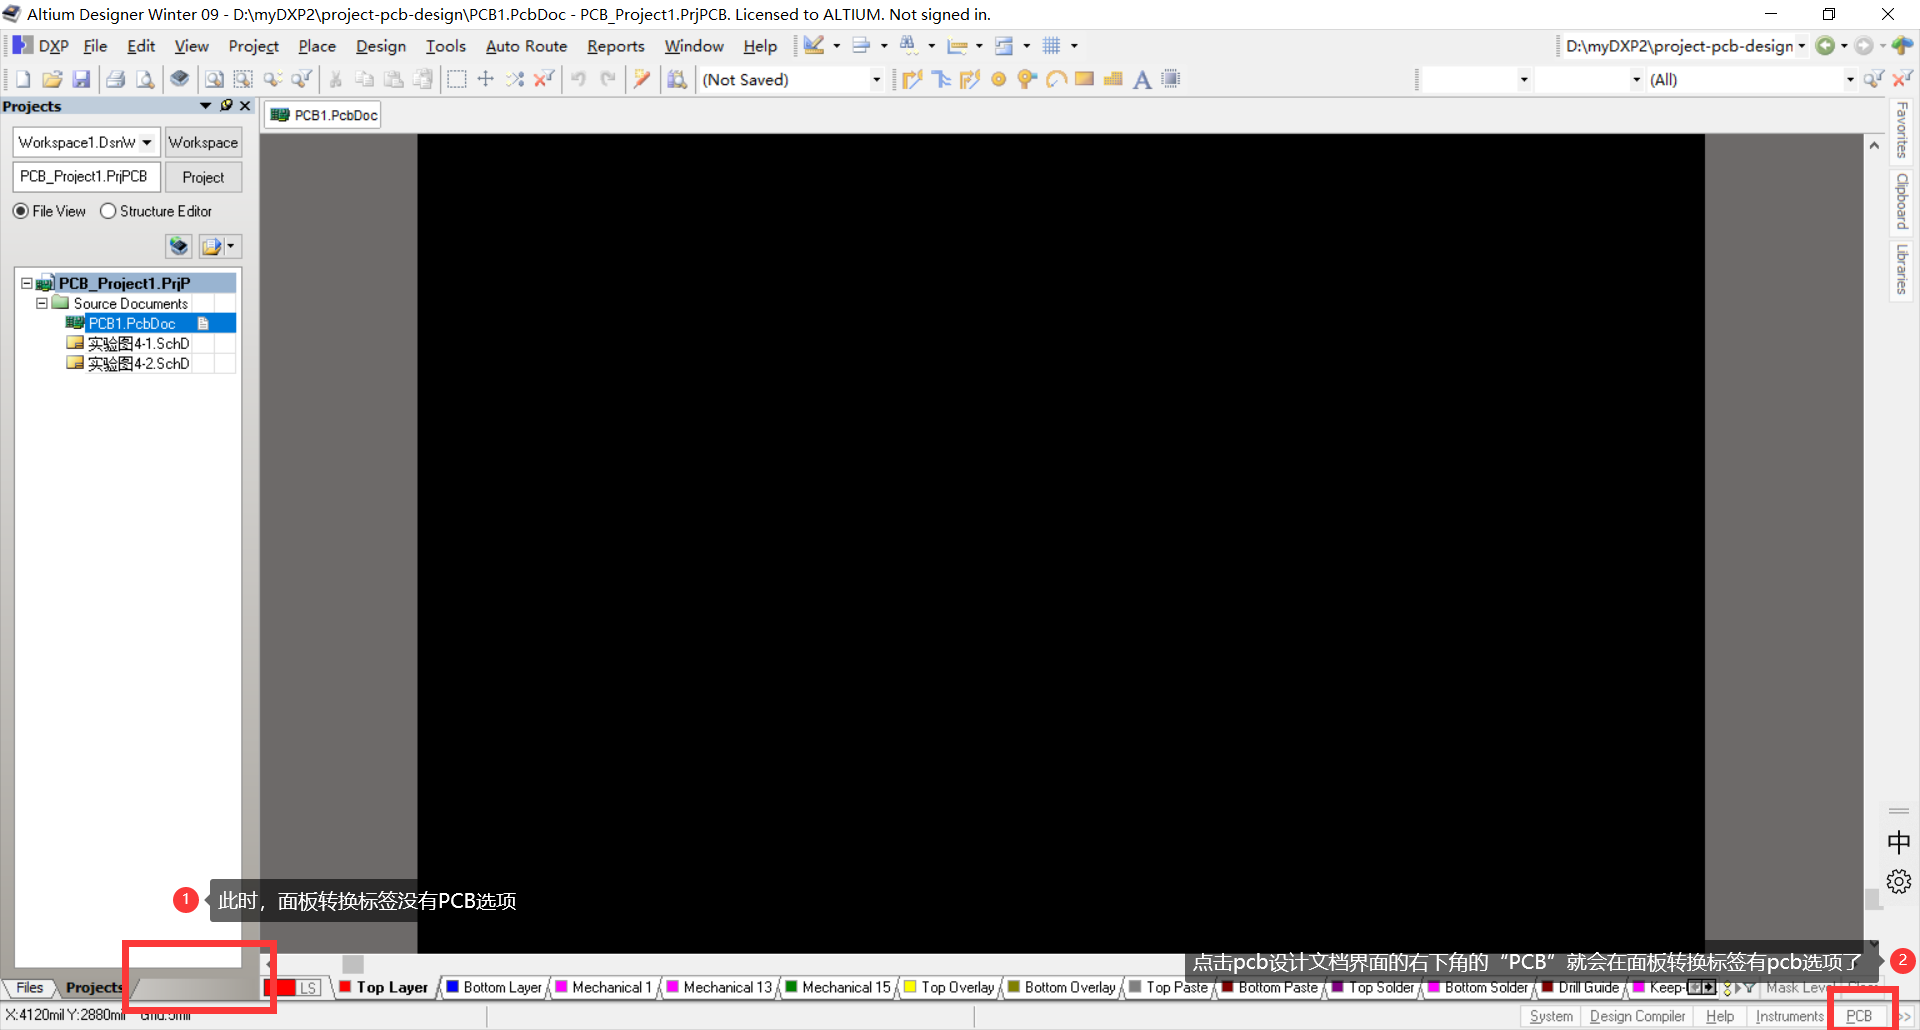Select the Cut scissors icon
The width and height of the screenshot is (1920, 1030).
(x=336, y=79)
